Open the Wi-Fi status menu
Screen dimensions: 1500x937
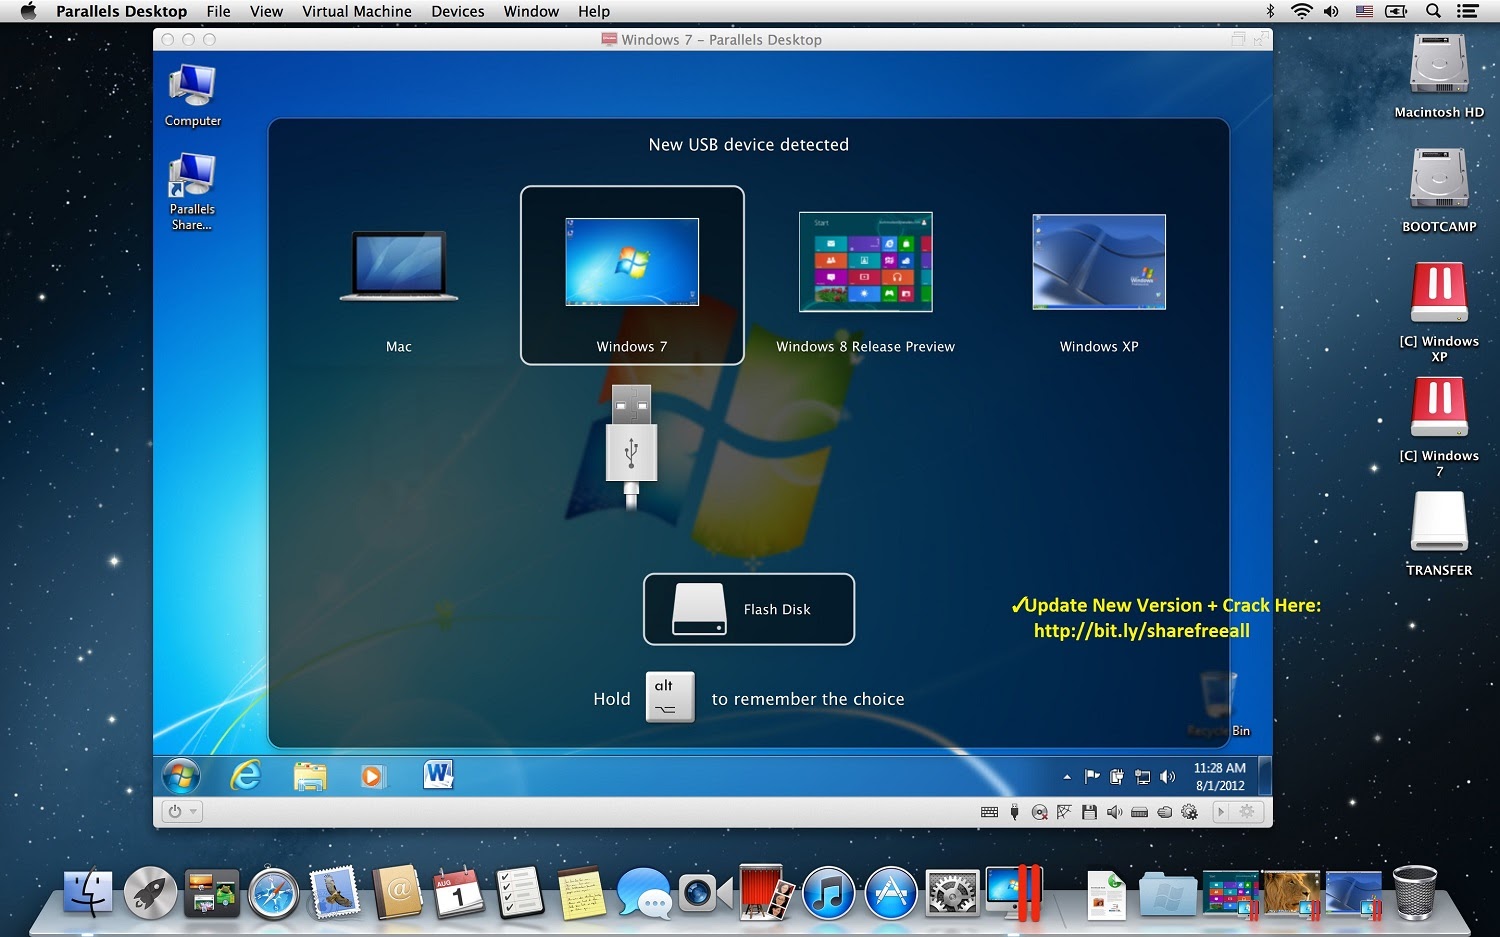point(1301,11)
